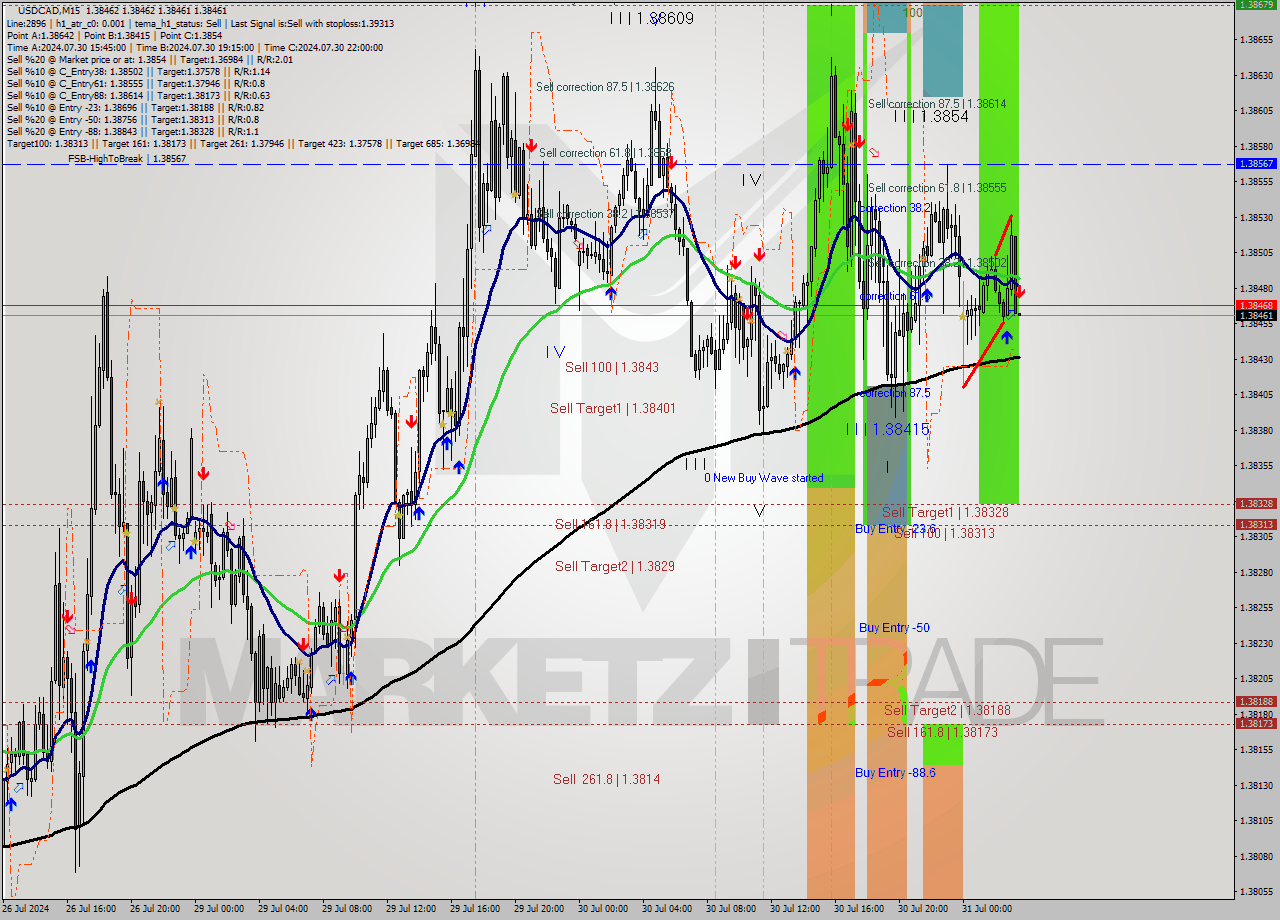Viewport: 1280px width, 920px height.
Task: Click the 'Sell Target1 | 1.38401' label
Action: point(613,408)
